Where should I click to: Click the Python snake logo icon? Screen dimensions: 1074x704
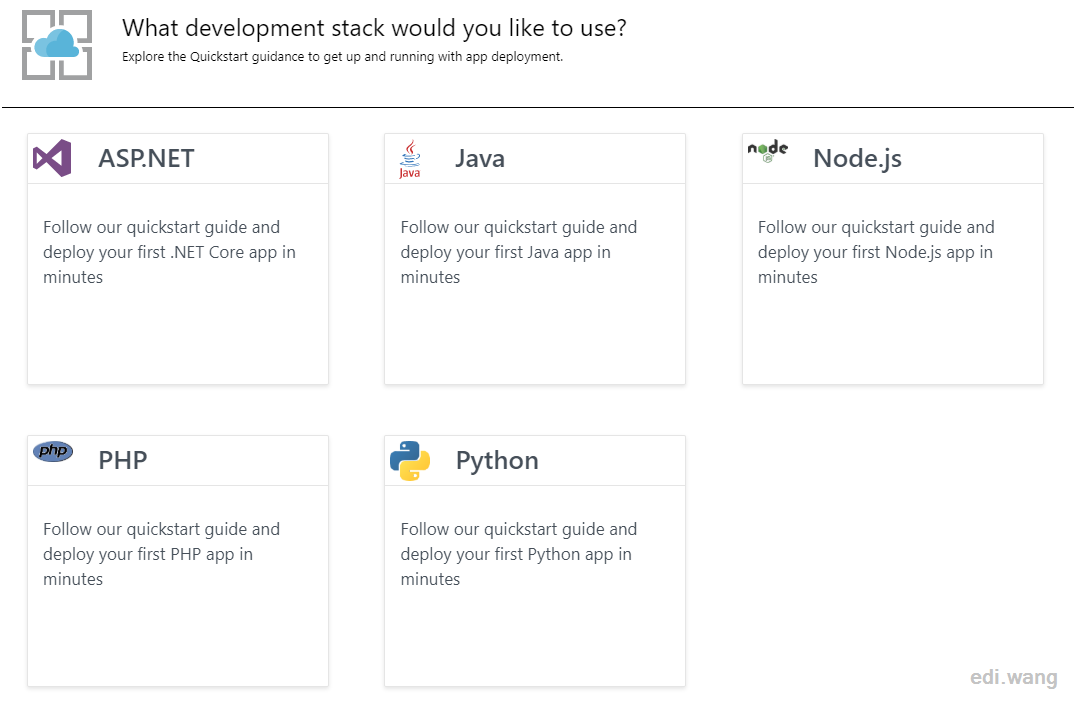point(410,461)
